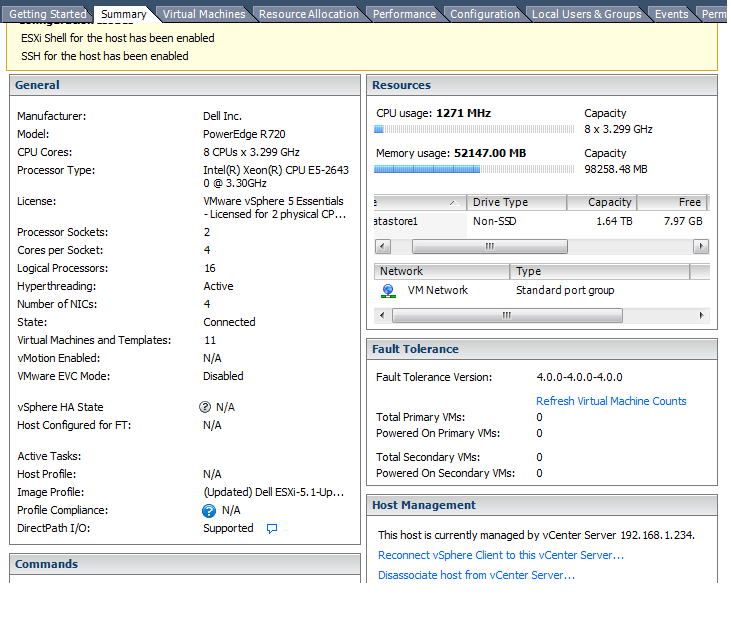Click the '7.97 GB' free space cell

point(683,221)
